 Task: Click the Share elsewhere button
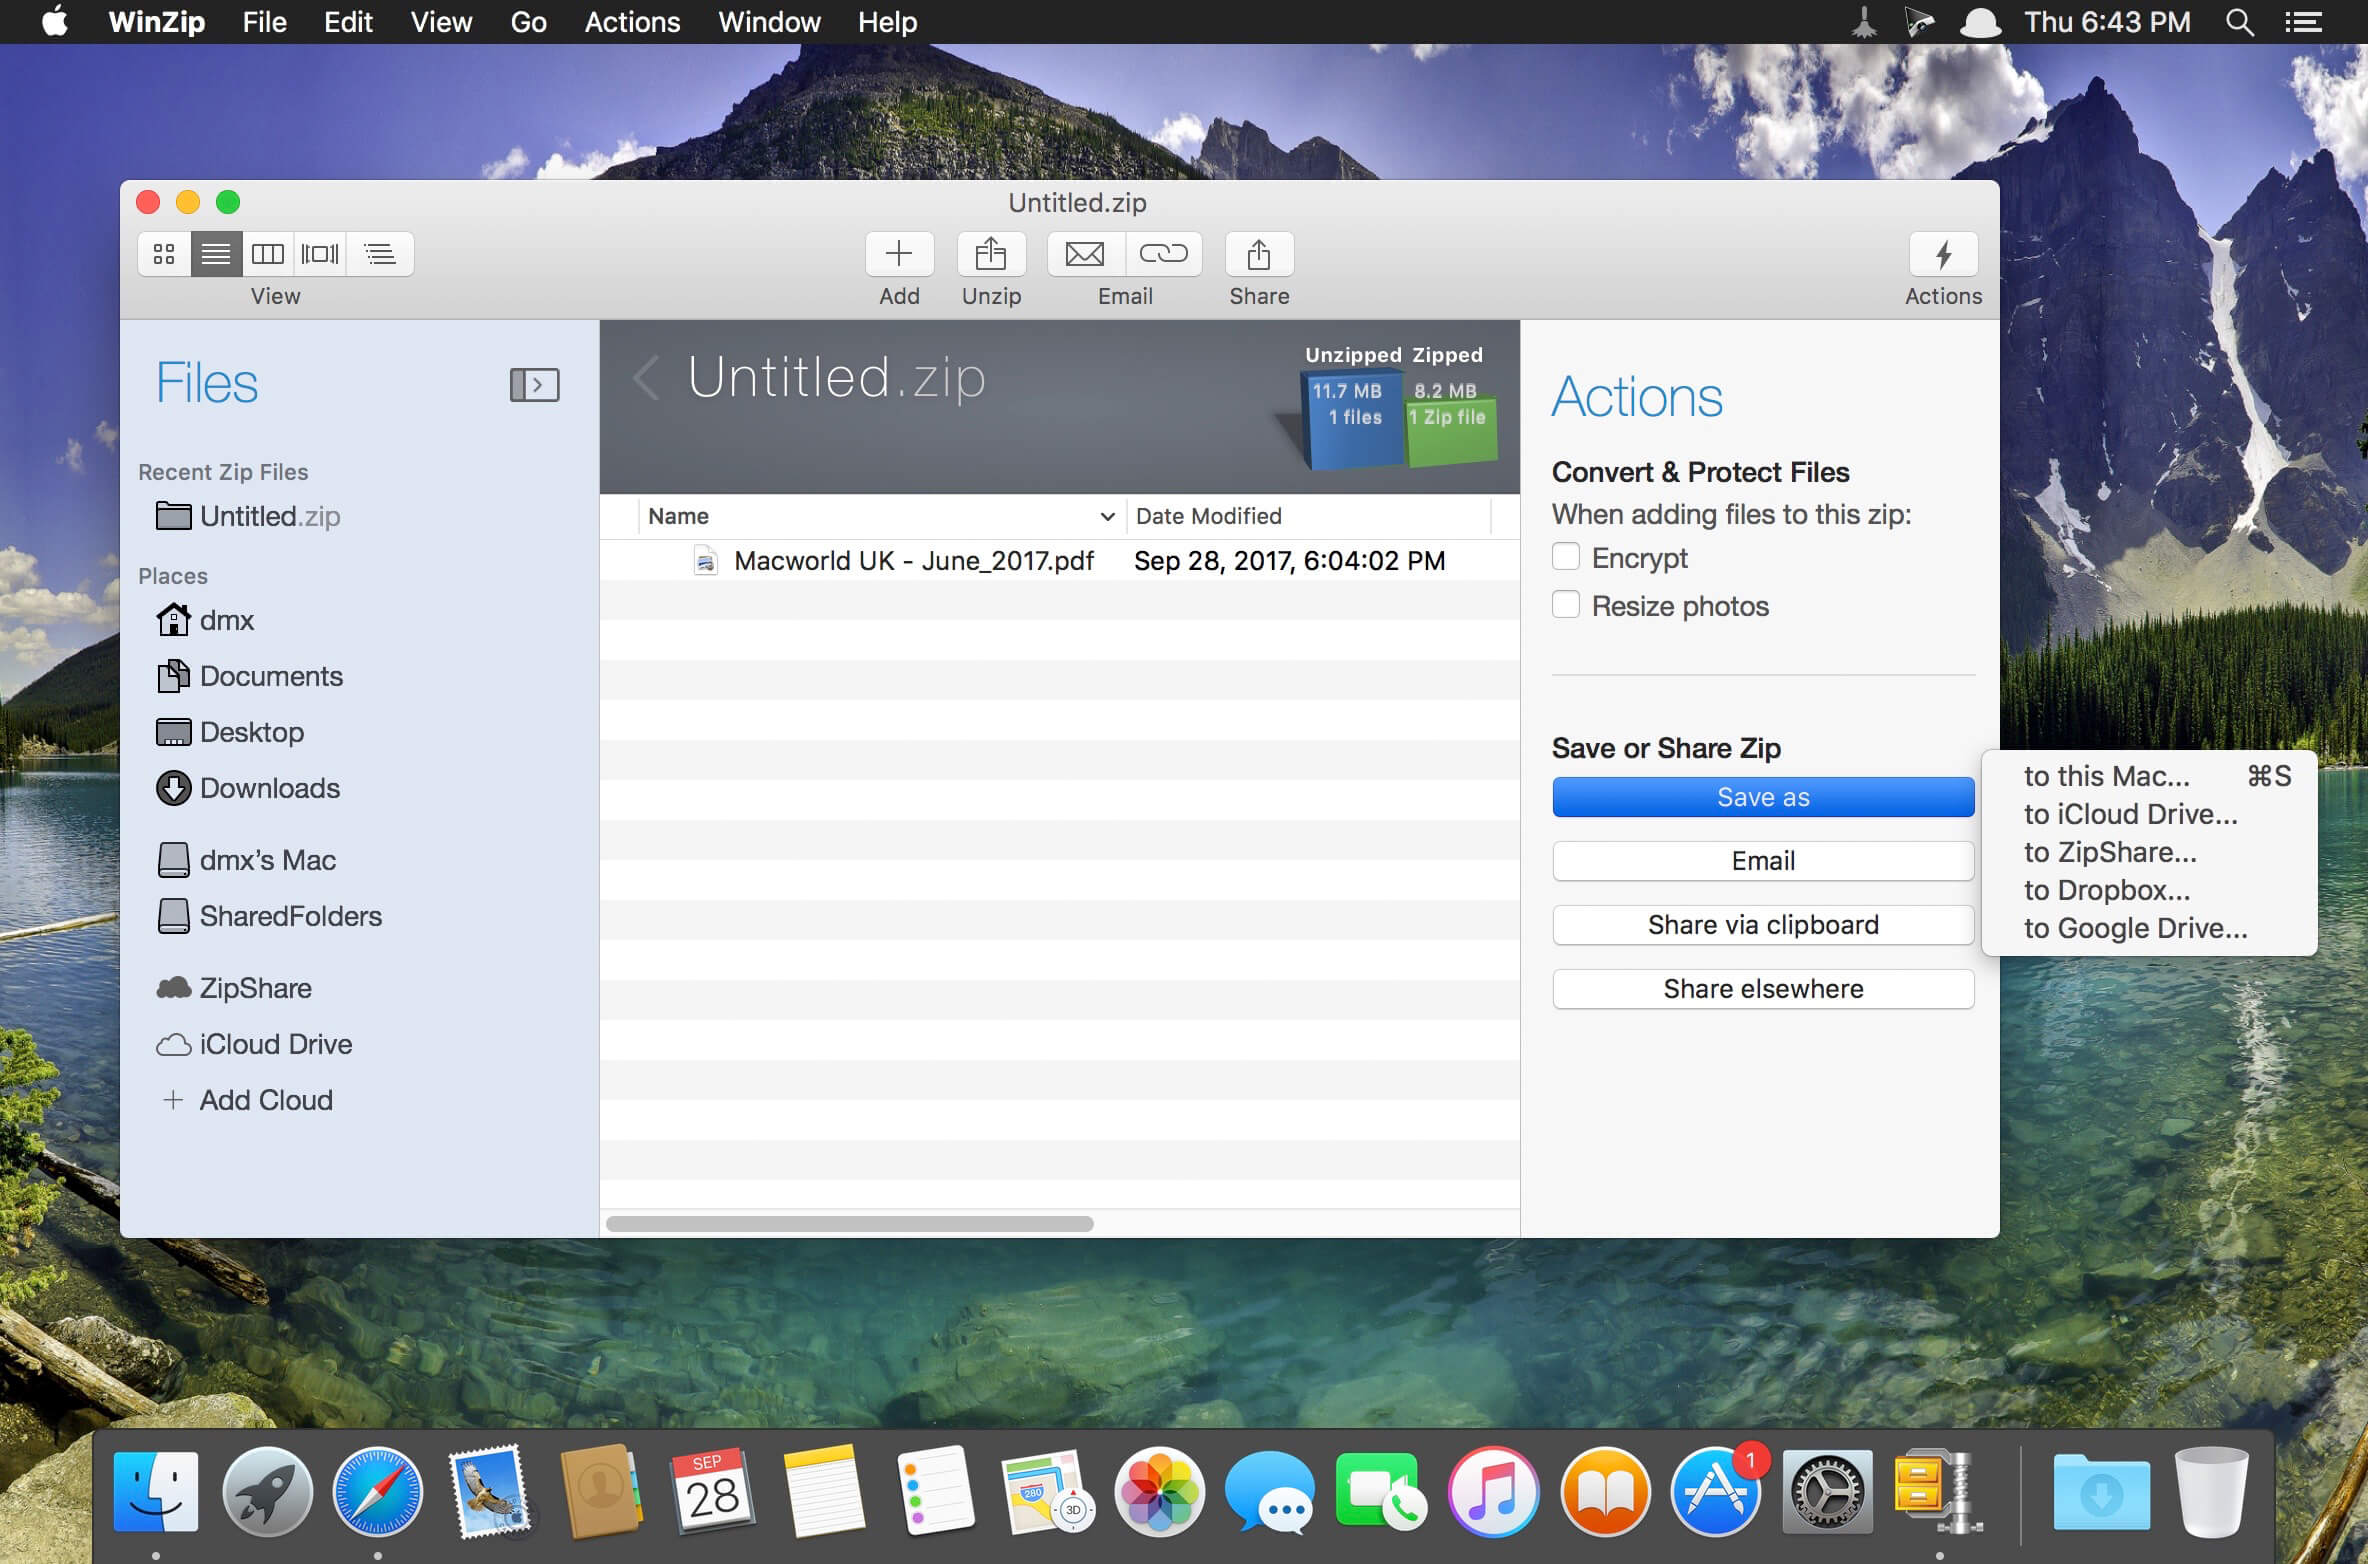pyautogui.click(x=1762, y=988)
